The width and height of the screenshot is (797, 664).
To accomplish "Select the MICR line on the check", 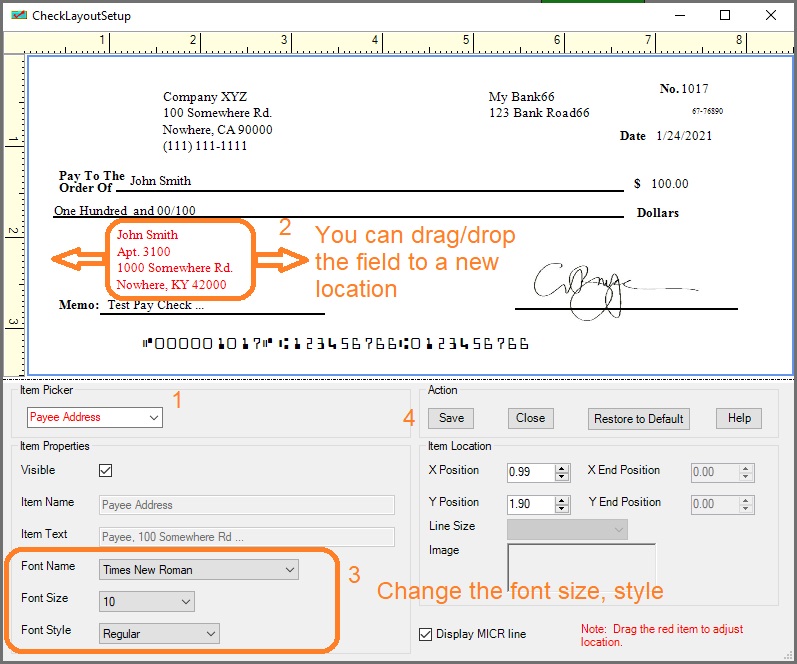I will [337, 344].
